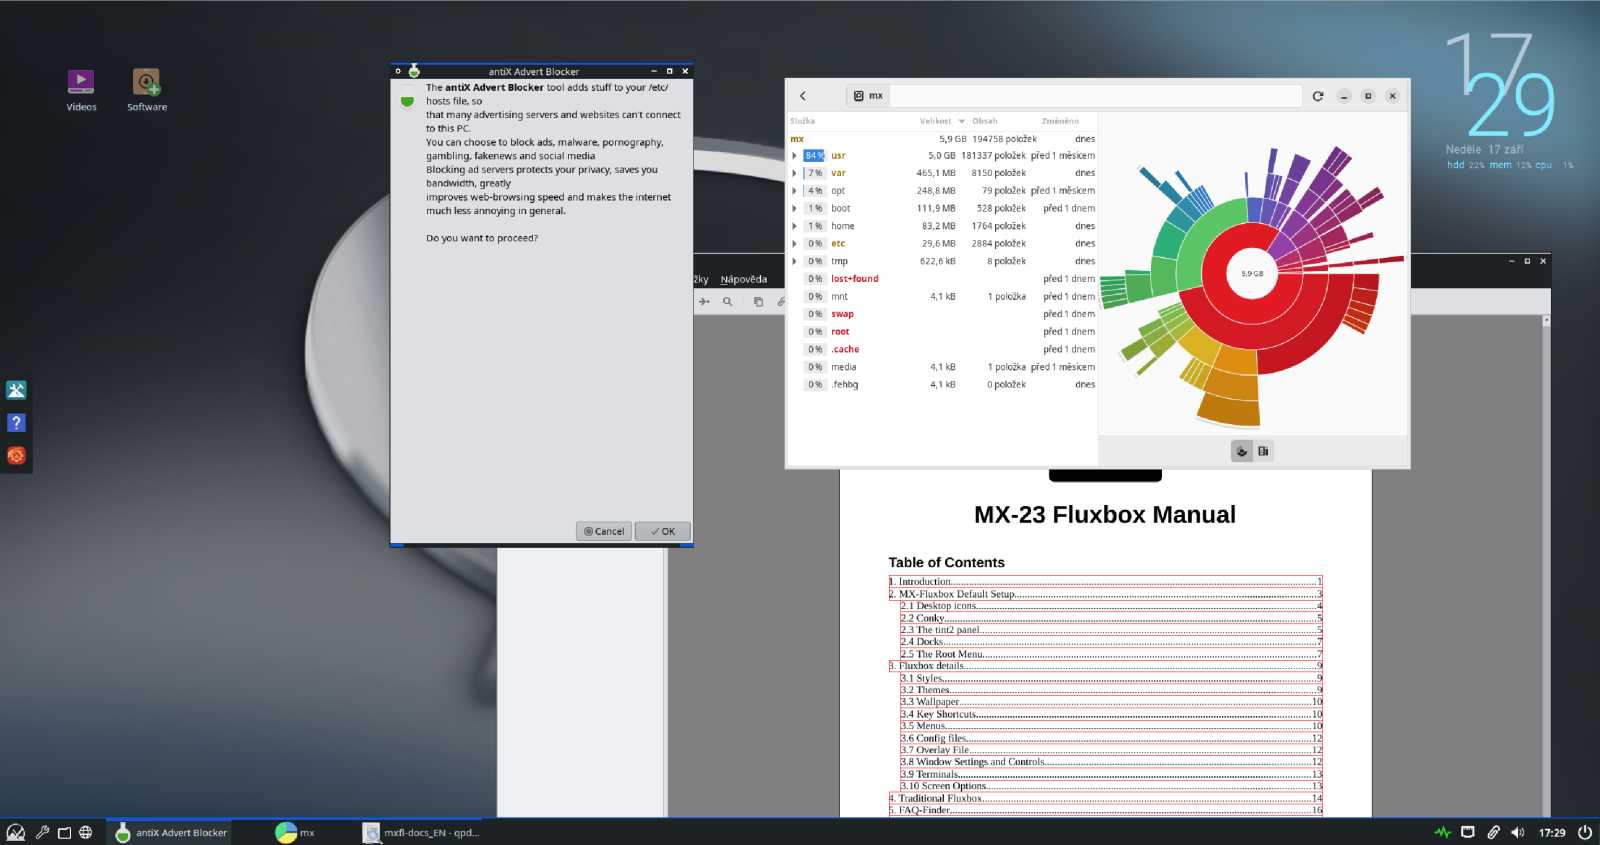
Task: Open the volume control tray icon
Action: tap(1518, 832)
